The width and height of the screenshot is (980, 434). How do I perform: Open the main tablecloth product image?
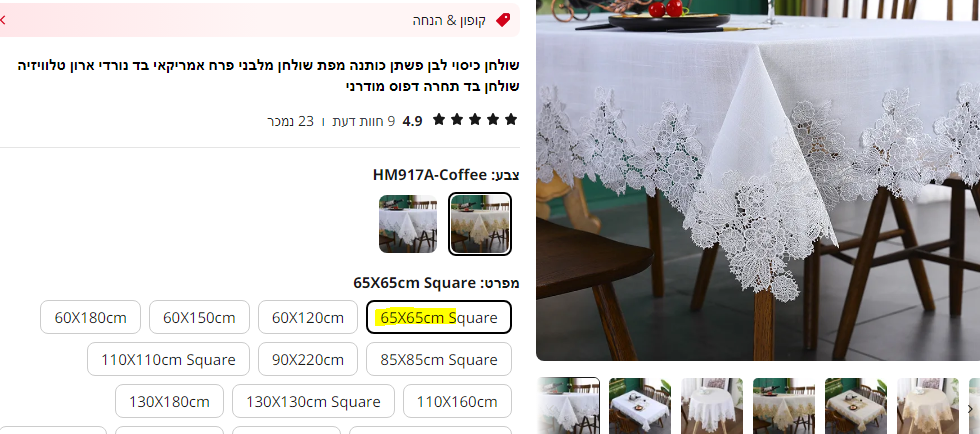[x=758, y=180]
